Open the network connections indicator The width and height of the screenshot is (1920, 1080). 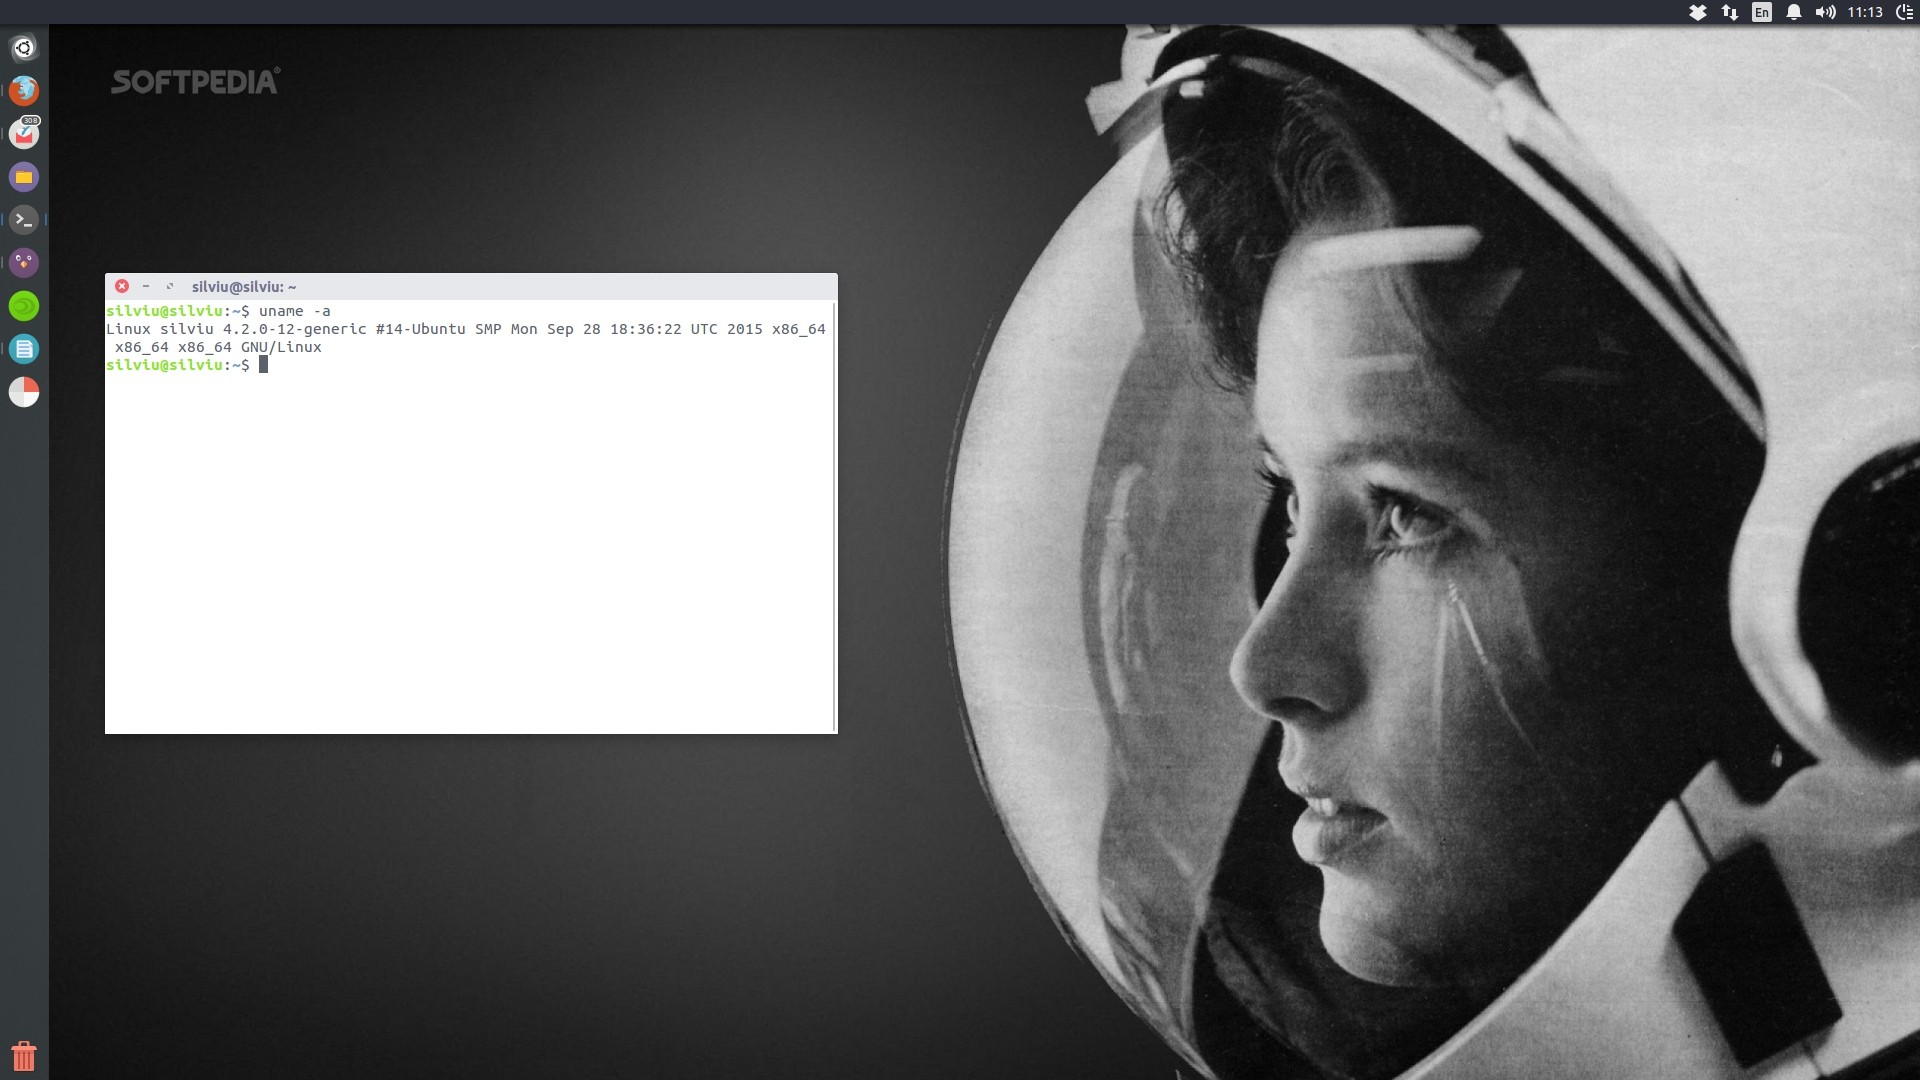tap(1729, 12)
